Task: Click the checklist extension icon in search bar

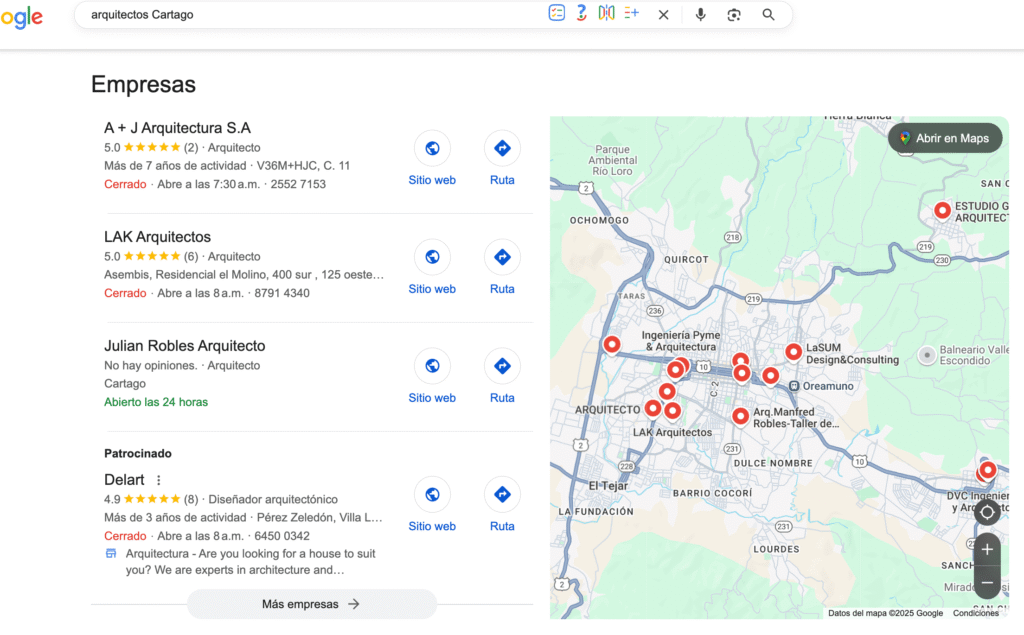Action: coord(556,13)
